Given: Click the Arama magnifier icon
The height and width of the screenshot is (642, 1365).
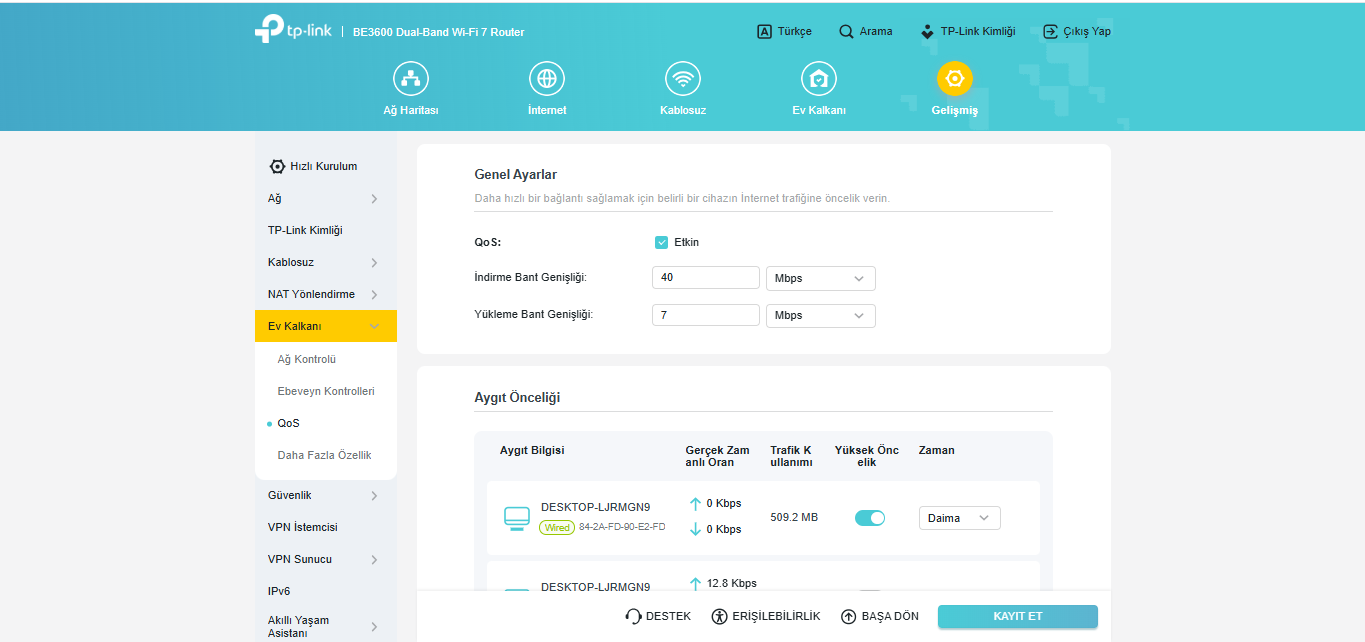Looking at the screenshot, I should 846,31.
